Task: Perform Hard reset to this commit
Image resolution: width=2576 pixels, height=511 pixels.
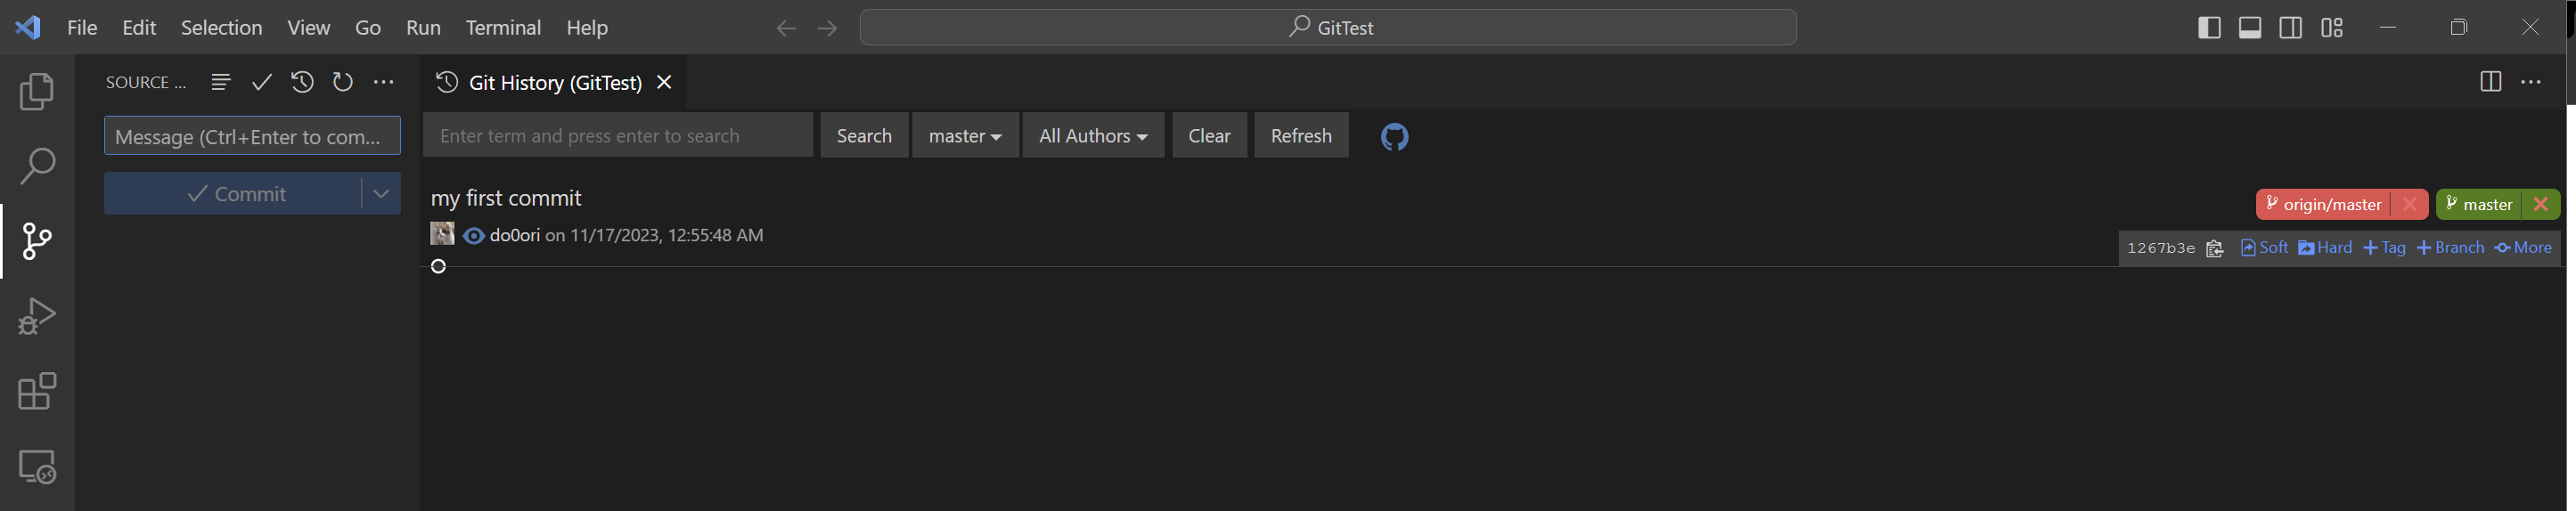Action: [x=2325, y=248]
